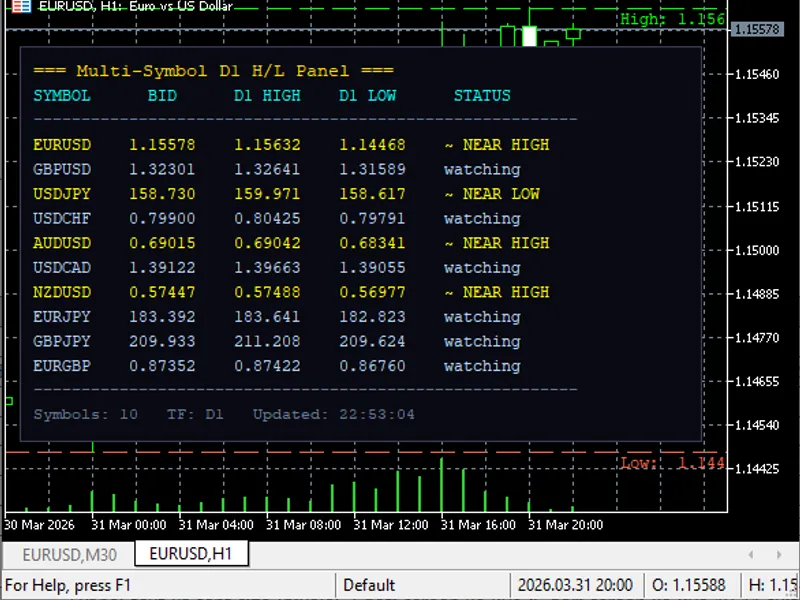Click the 'Updated: 22:53:04' timestamp
The image size is (800, 600).
[334, 414]
